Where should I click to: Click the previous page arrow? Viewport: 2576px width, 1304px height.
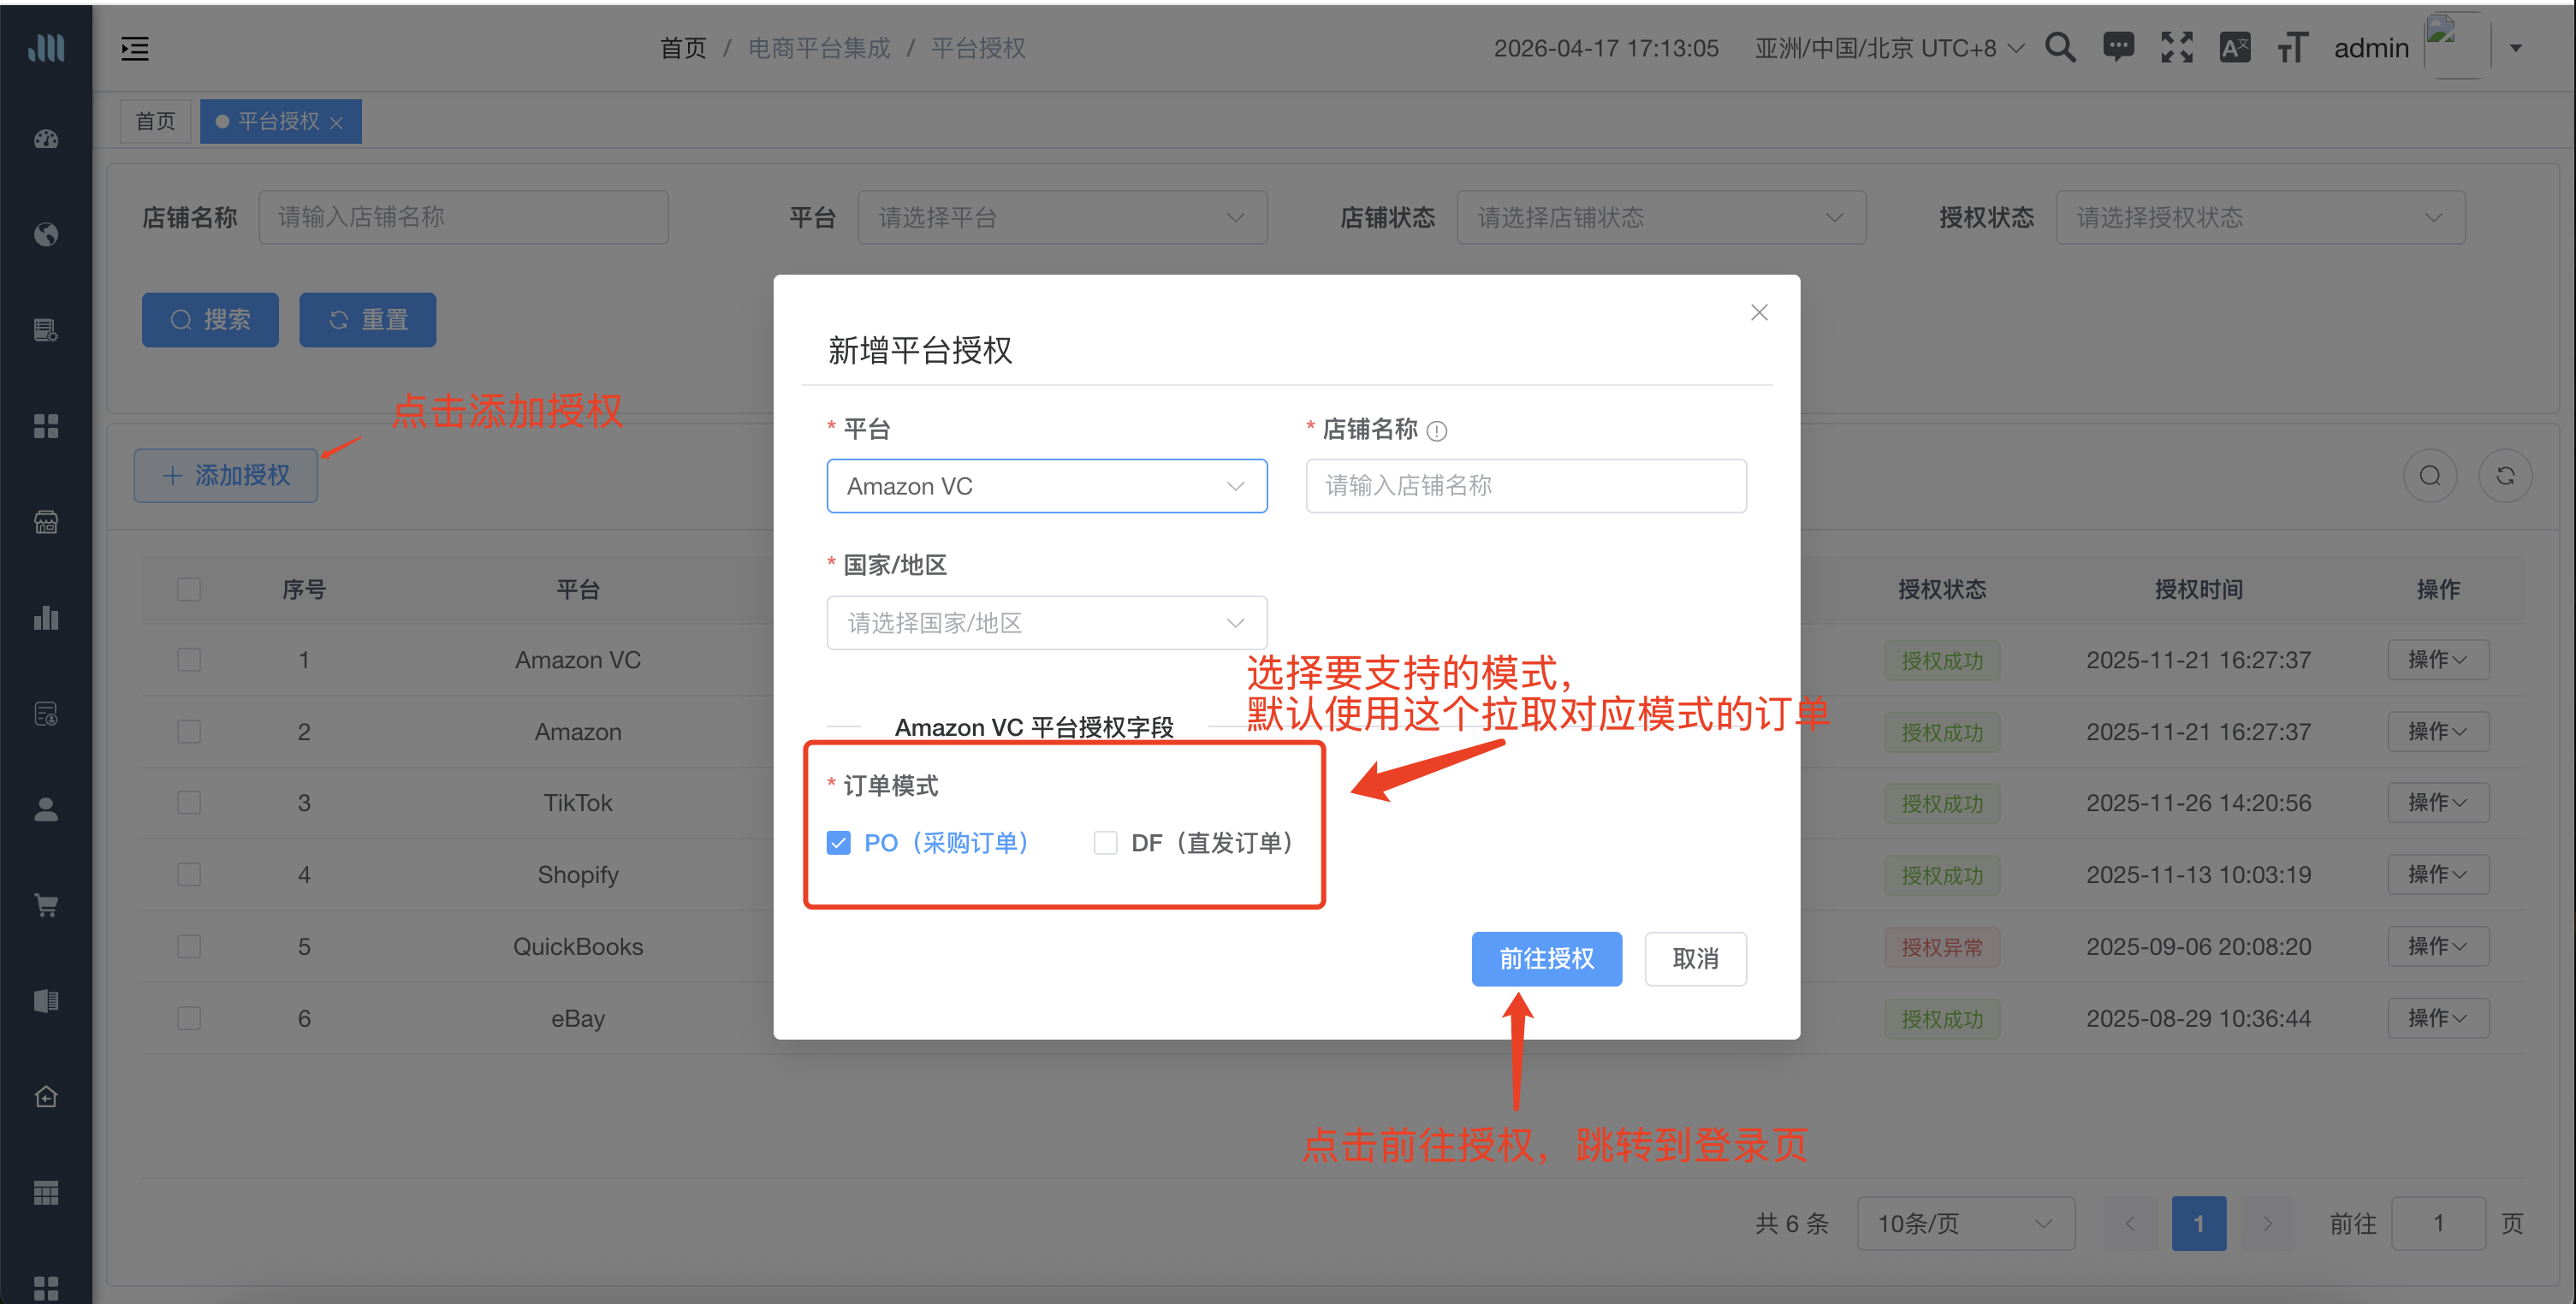(2131, 1223)
